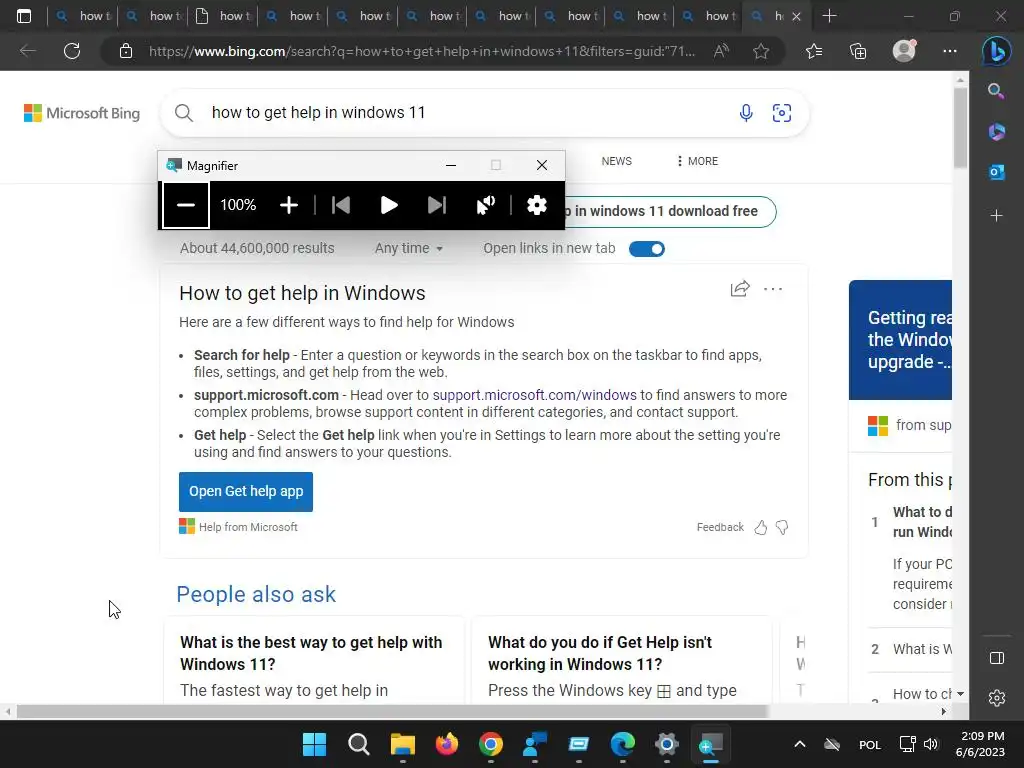Toggle Open links in new tab switch
1024x768 pixels.
tap(647, 249)
